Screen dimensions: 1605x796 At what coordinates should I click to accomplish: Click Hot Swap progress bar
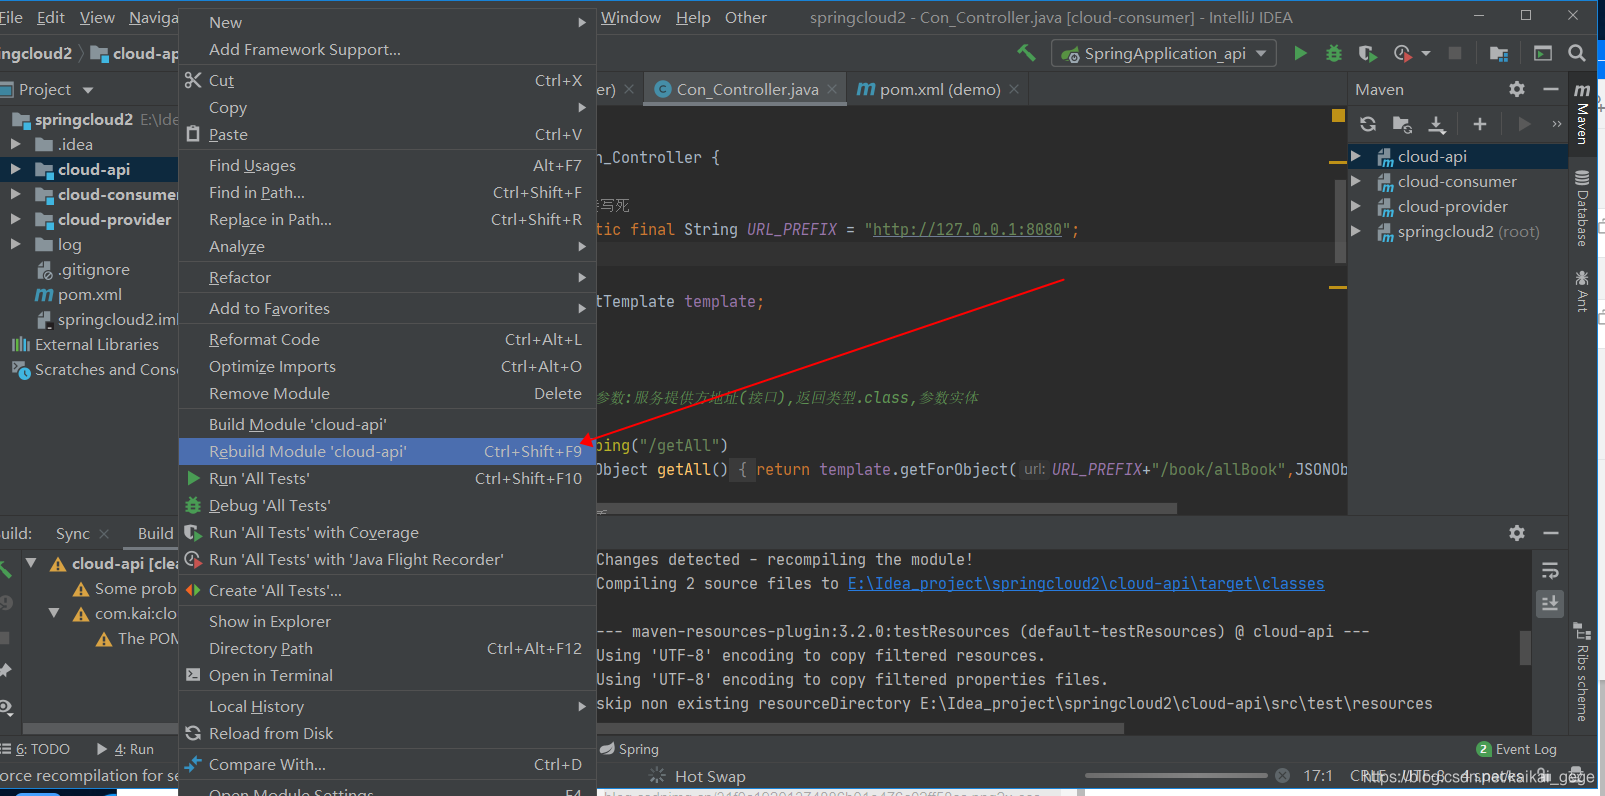[1178, 775]
